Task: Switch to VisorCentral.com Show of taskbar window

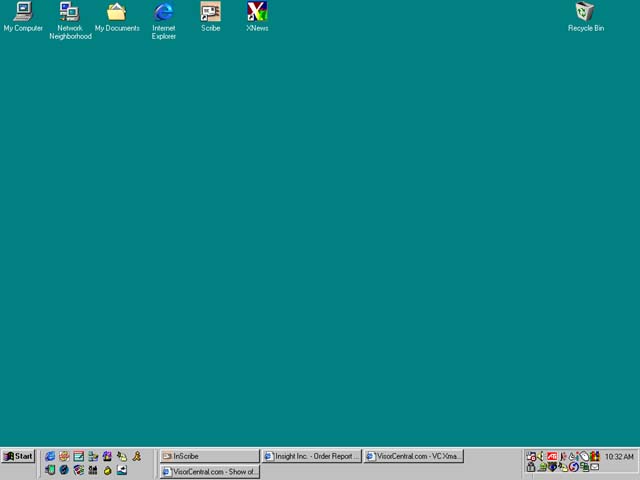Action: tap(210, 471)
